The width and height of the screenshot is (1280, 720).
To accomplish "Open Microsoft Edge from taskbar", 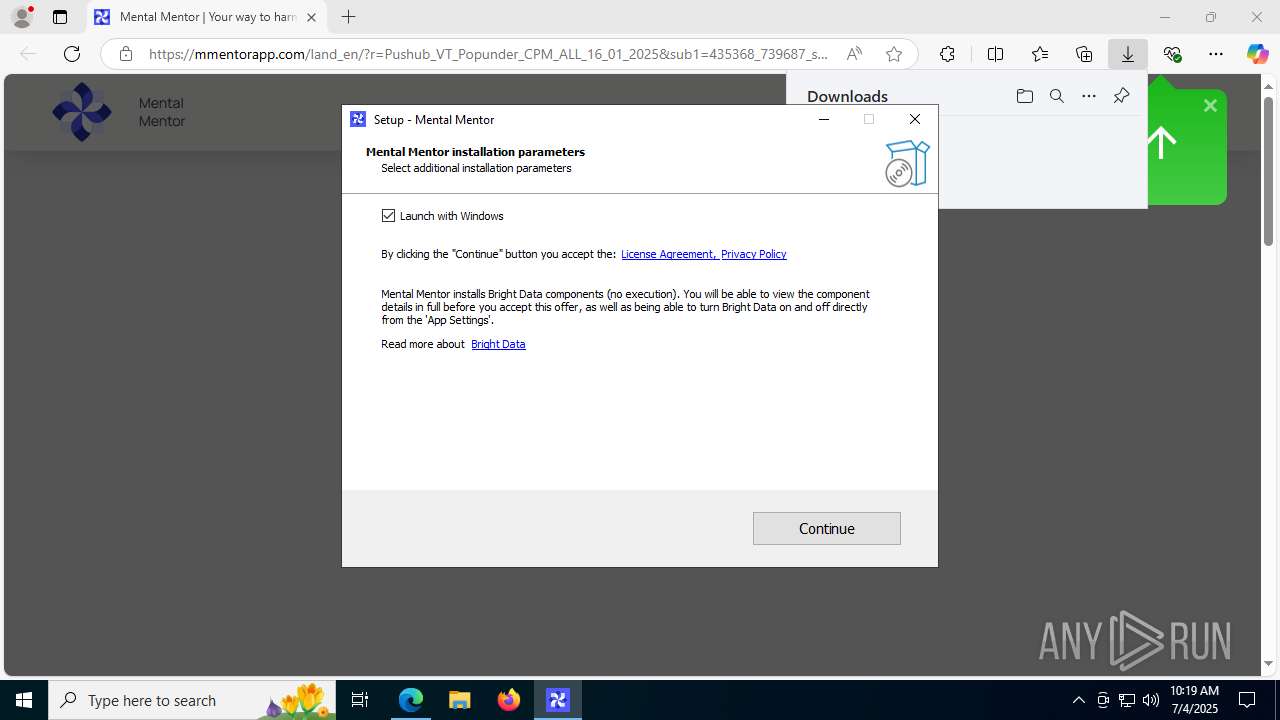I will [411, 700].
